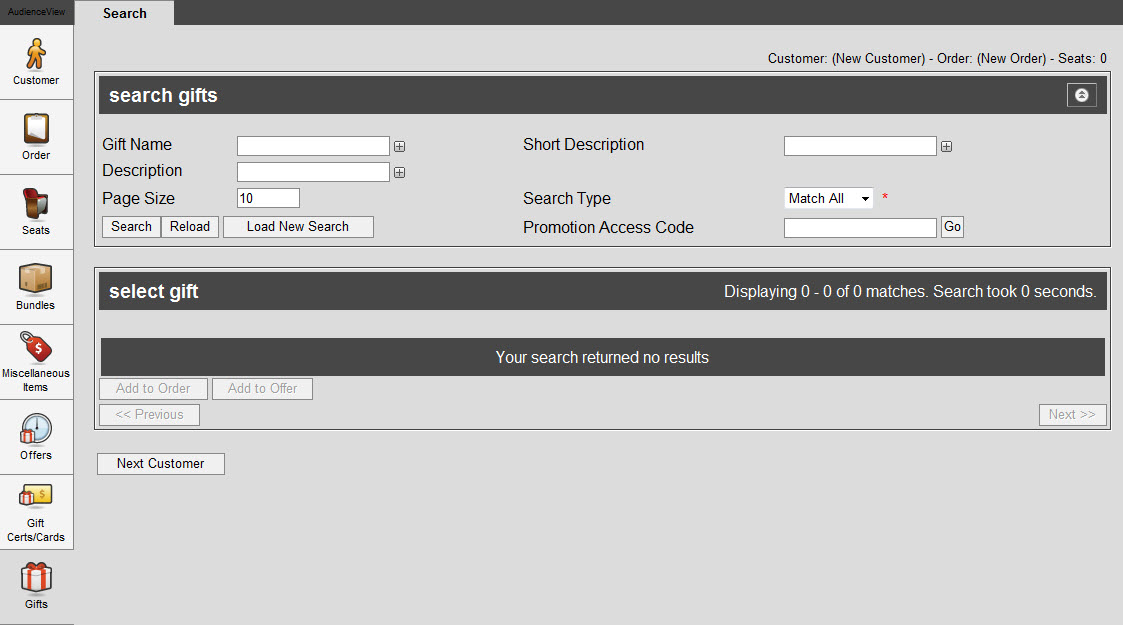
Task: Focus the Gift Name input field
Action: (x=313, y=146)
